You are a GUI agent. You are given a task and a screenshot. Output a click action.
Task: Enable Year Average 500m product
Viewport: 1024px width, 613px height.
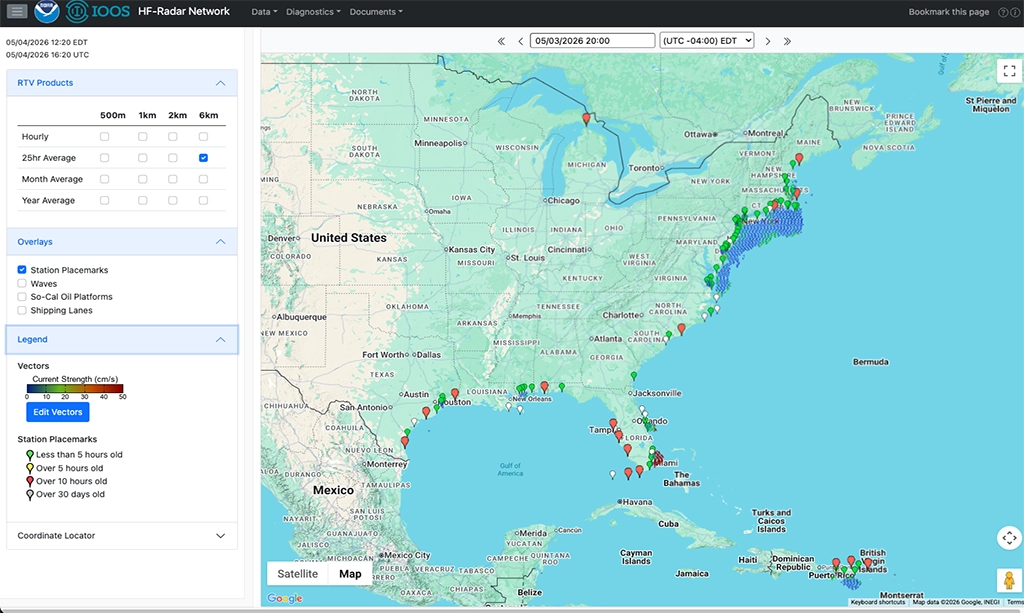(104, 200)
